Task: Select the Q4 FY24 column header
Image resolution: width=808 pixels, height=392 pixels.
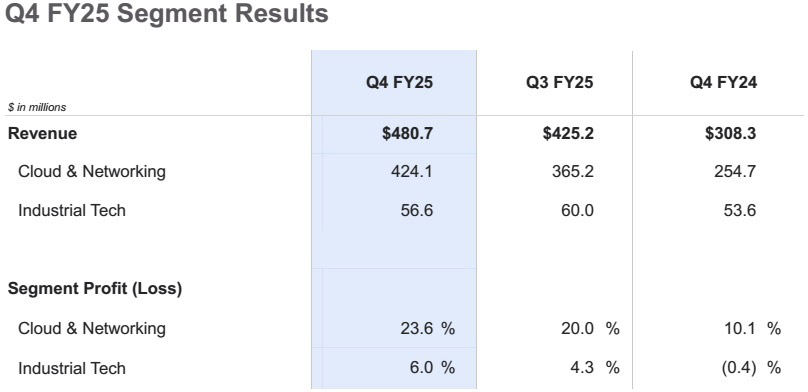Action: tap(723, 82)
